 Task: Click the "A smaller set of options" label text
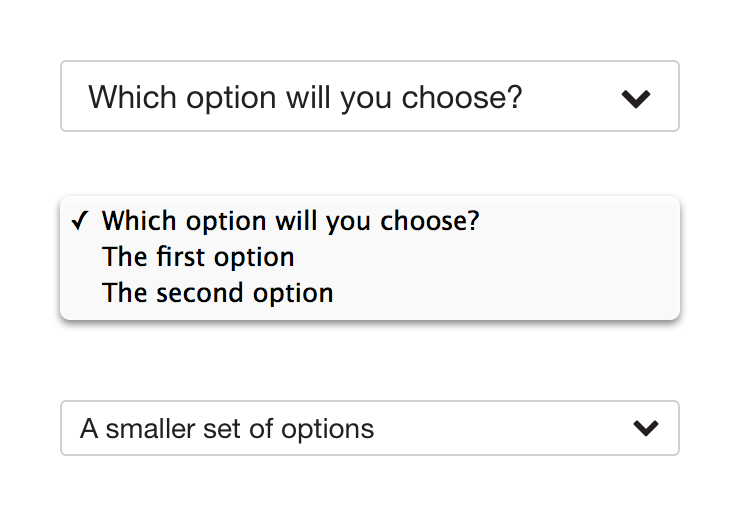(227, 429)
